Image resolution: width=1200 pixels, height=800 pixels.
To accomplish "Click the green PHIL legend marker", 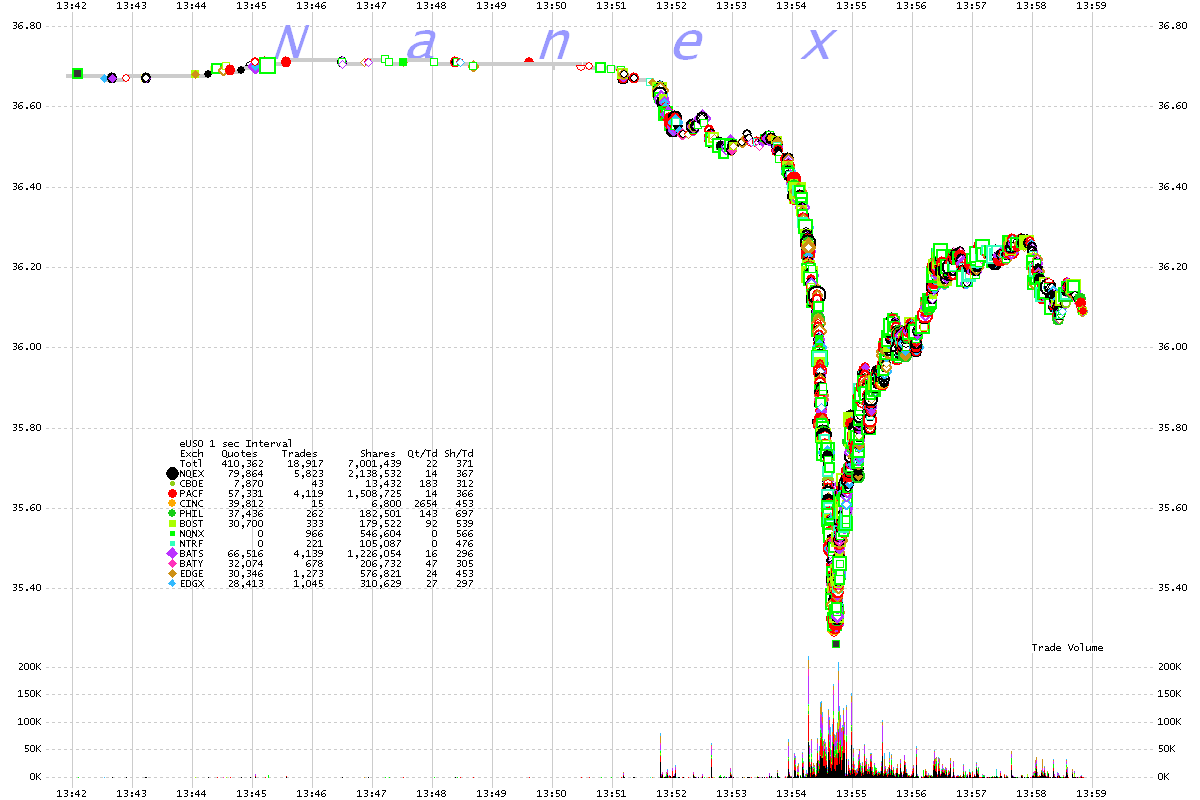I will pyautogui.click(x=172, y=514).
